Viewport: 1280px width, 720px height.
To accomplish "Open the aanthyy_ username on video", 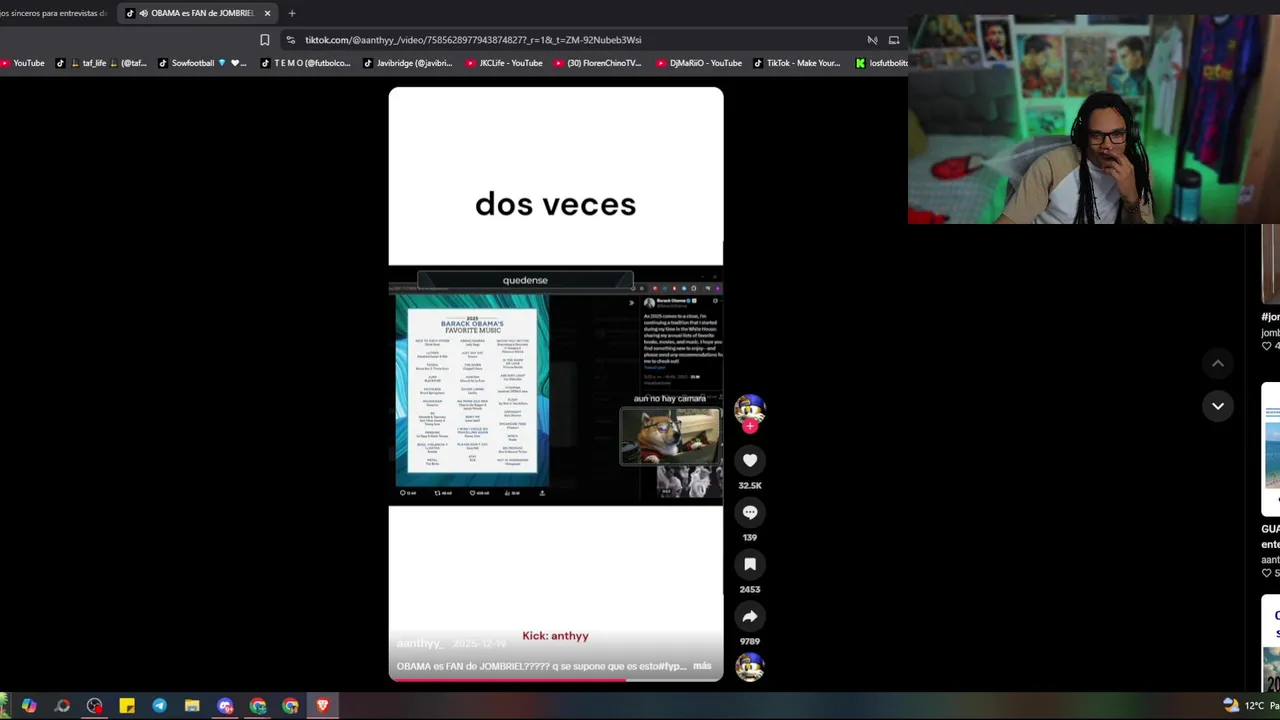I will 419,643.
